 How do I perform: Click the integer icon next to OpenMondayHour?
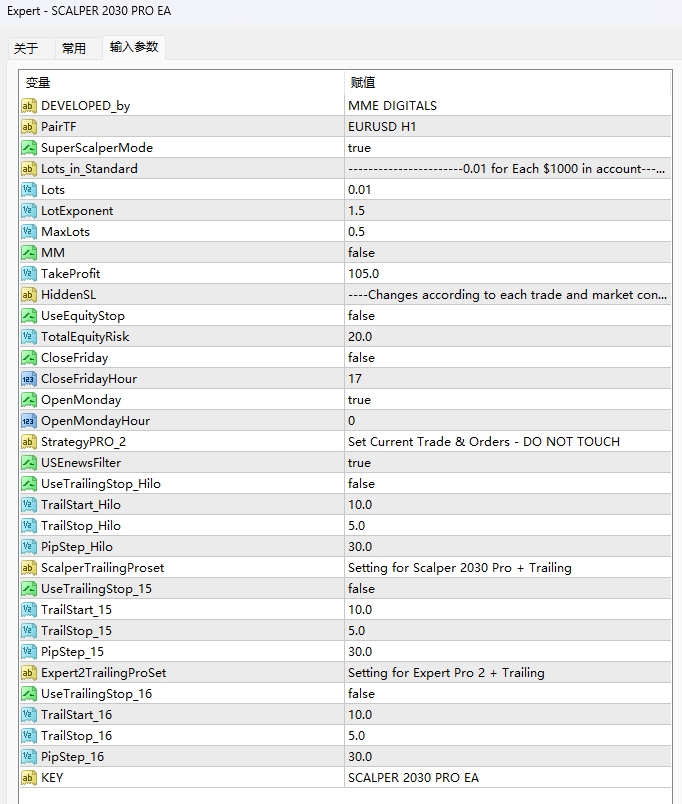point(28,421)
